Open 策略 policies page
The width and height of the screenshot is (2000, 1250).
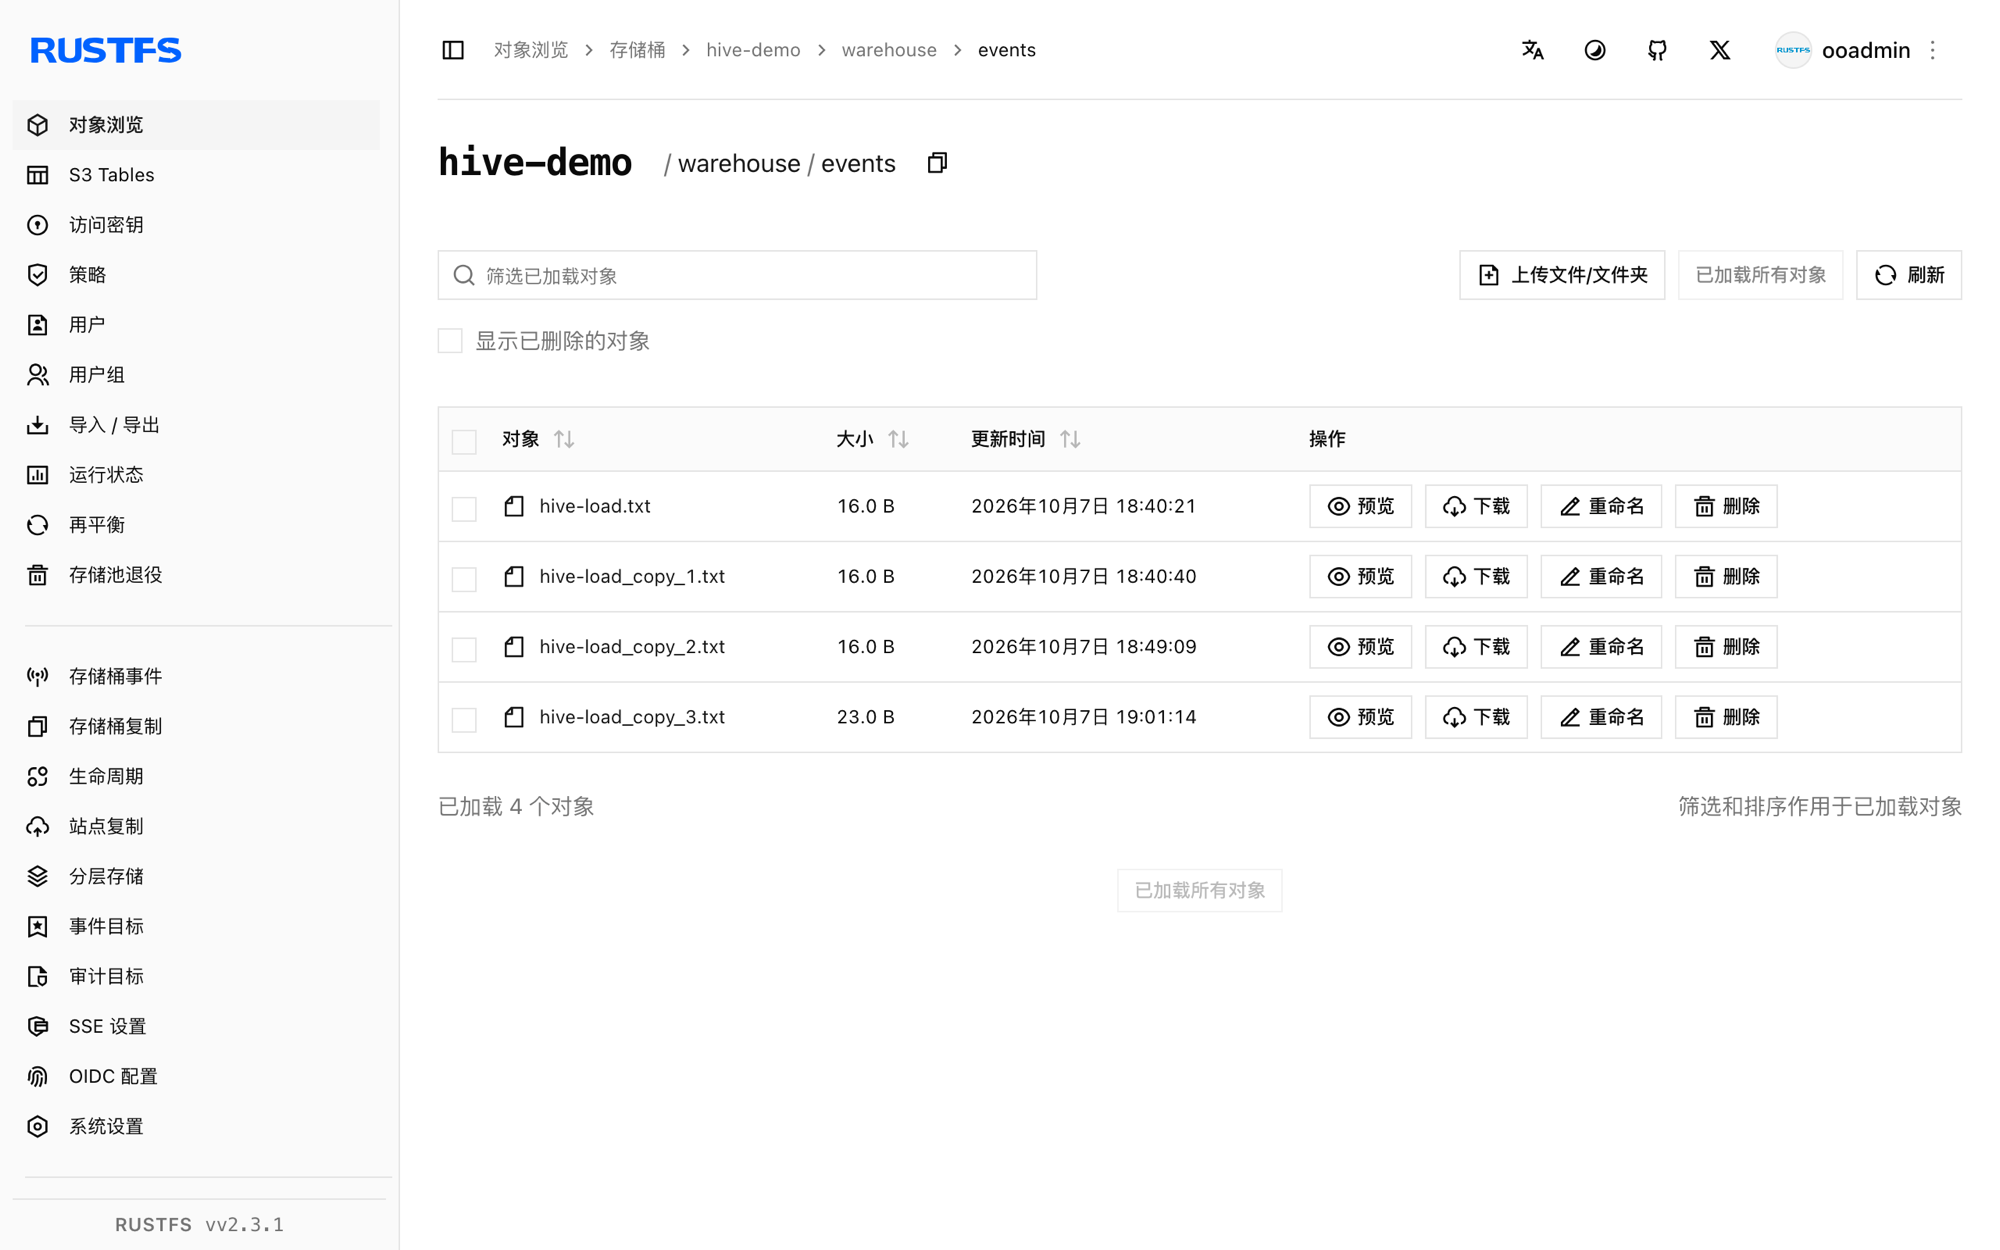pyautogui.click(x=196, y=275)
